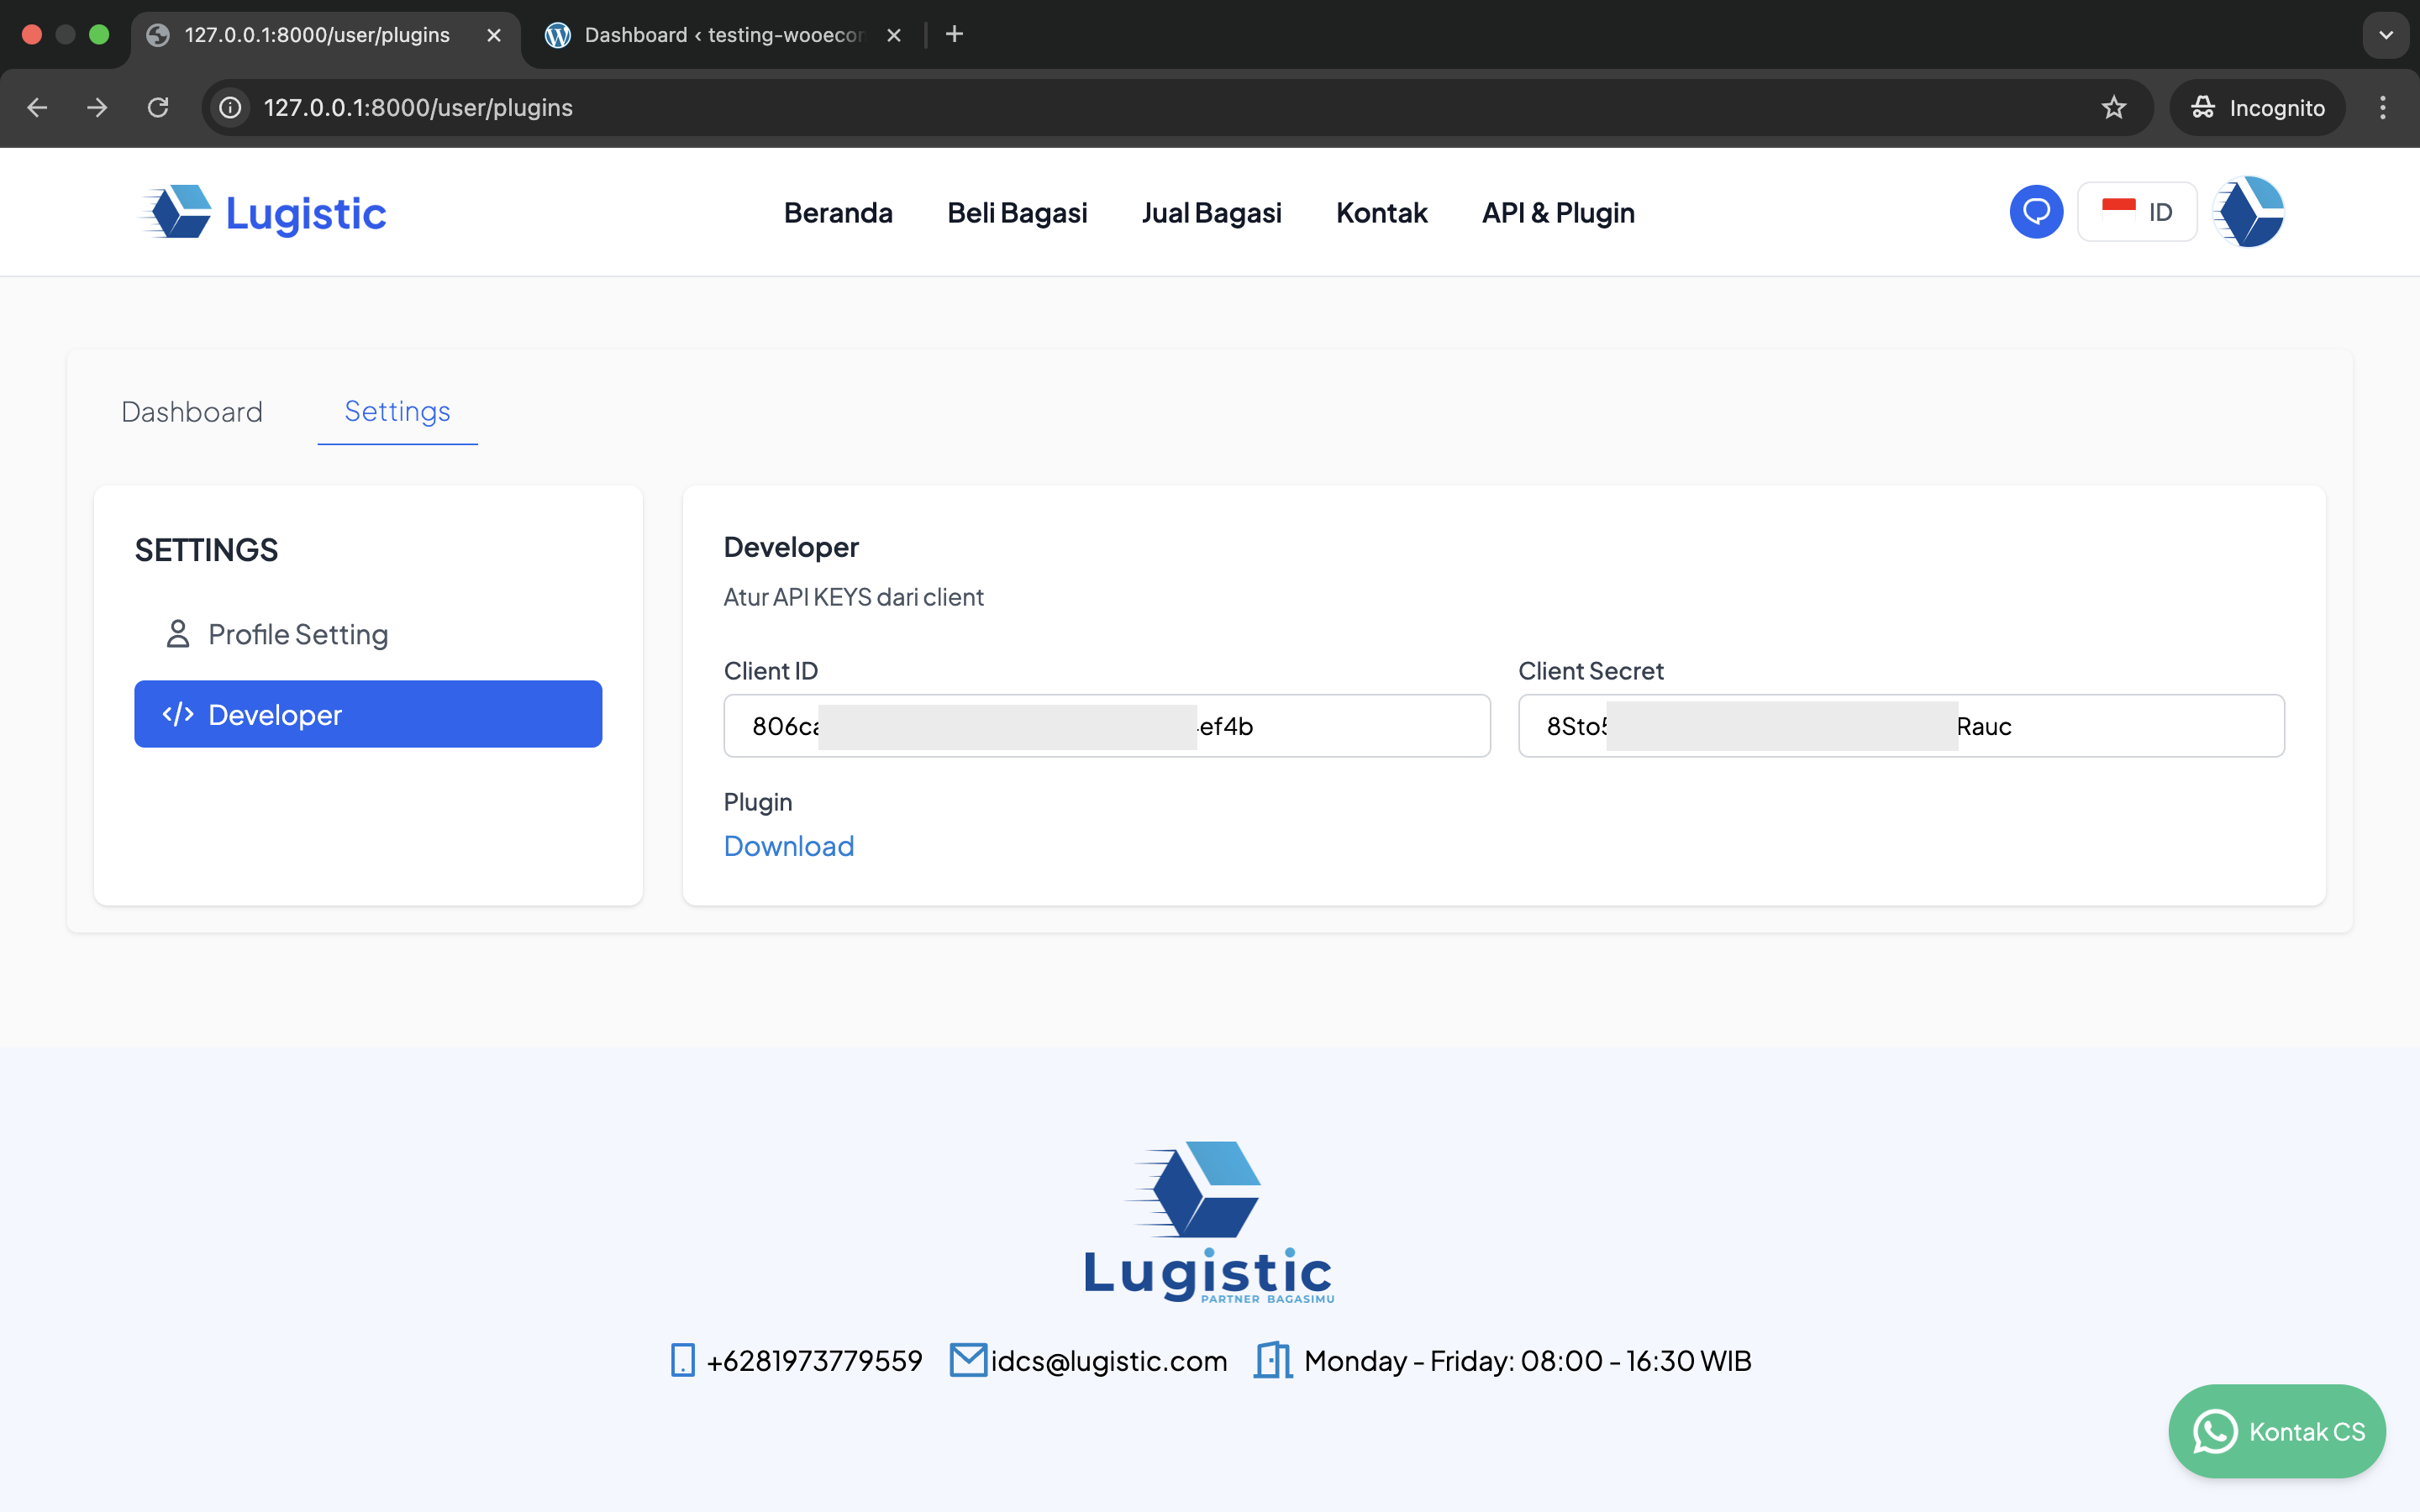2420x1512 pixels.
Task: Click the browser forward arrow
Action: [x=97, y=107]
